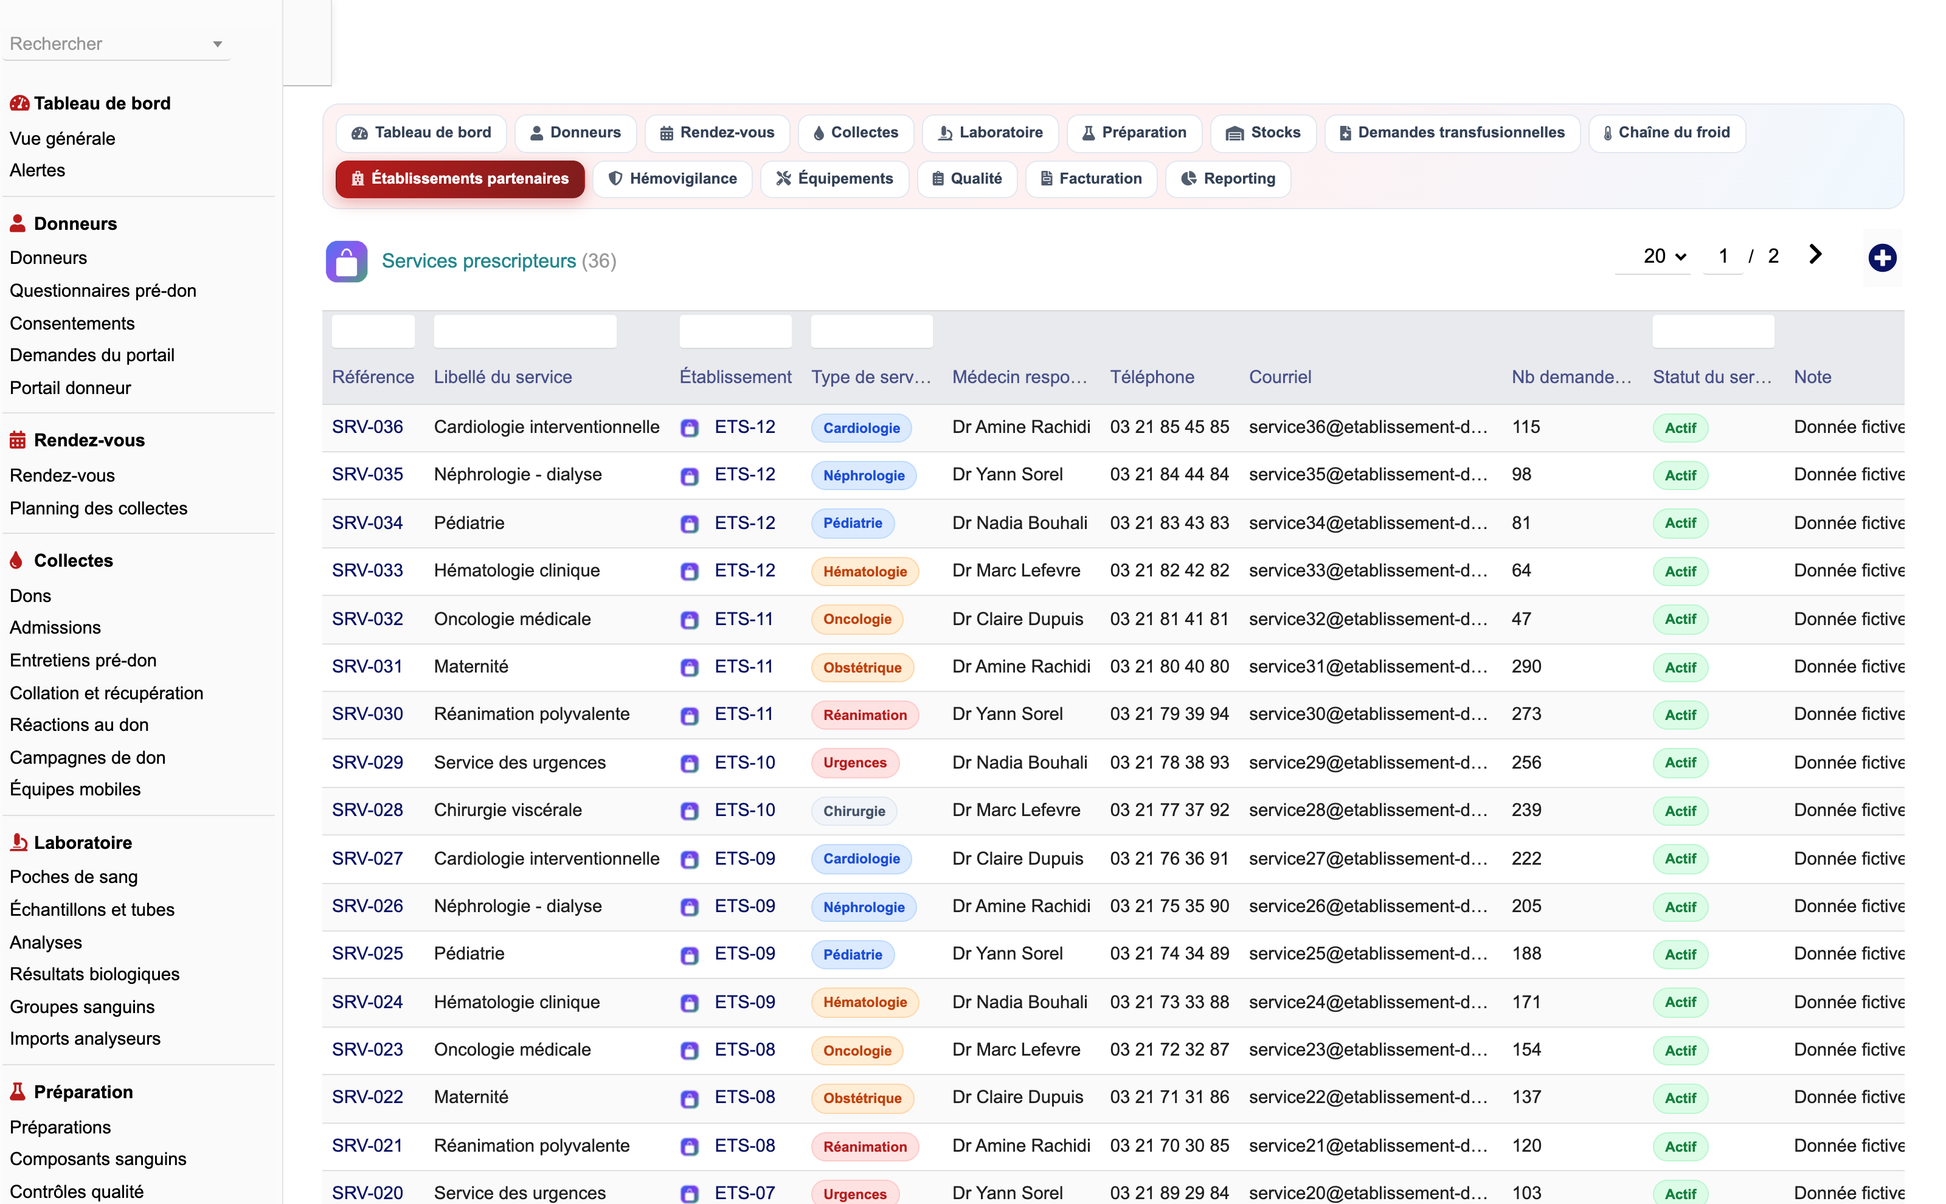This screenshot has height=1204, width=1946.
Task: Click the Préparation flask icon in the sidebar
Action: click(x=17, y=1091)
